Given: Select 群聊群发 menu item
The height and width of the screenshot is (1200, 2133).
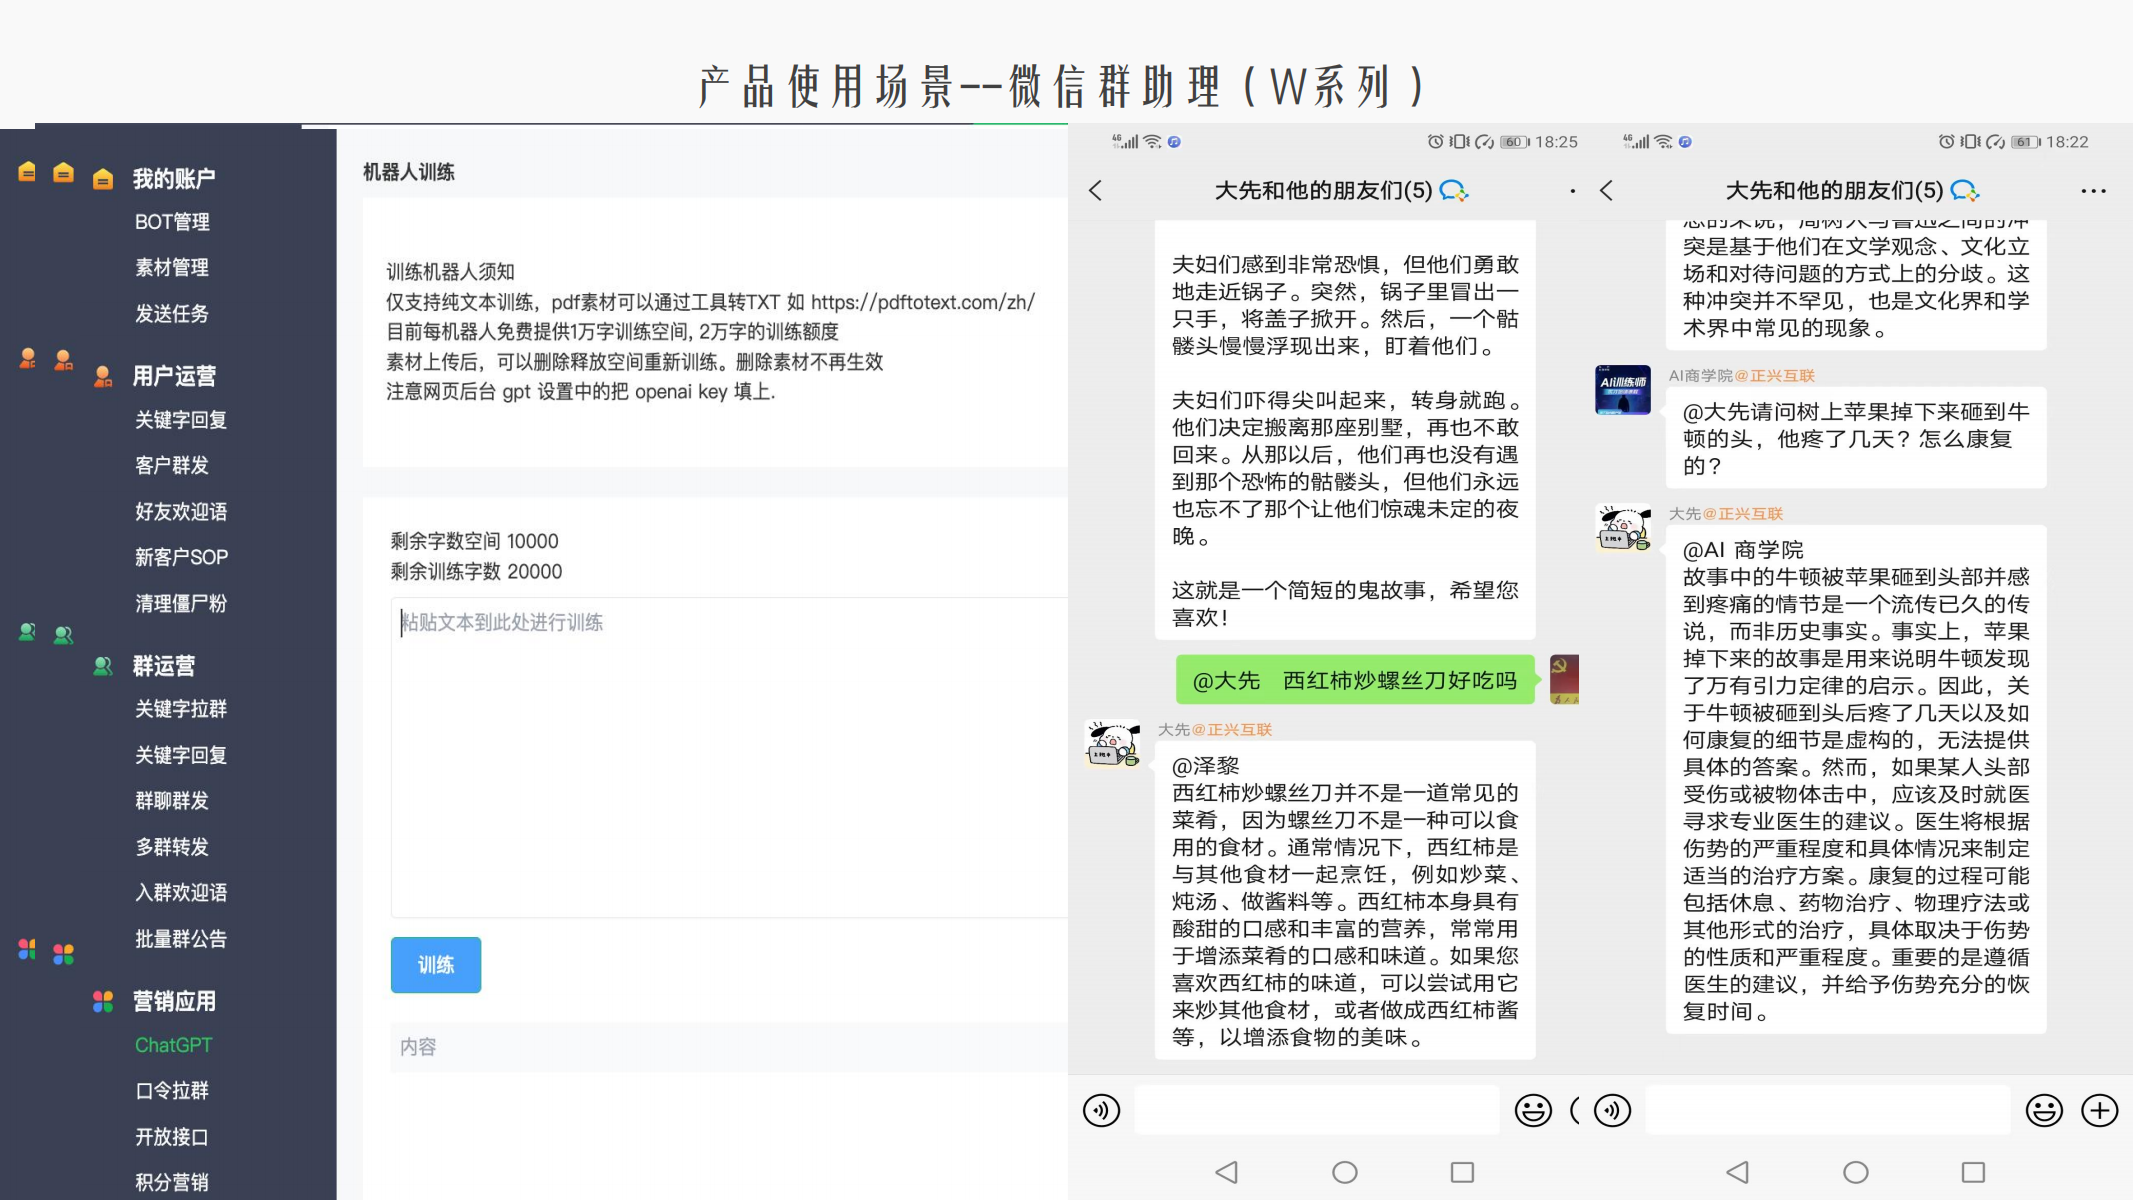Looking at the screenshot, I should [172, 801].
